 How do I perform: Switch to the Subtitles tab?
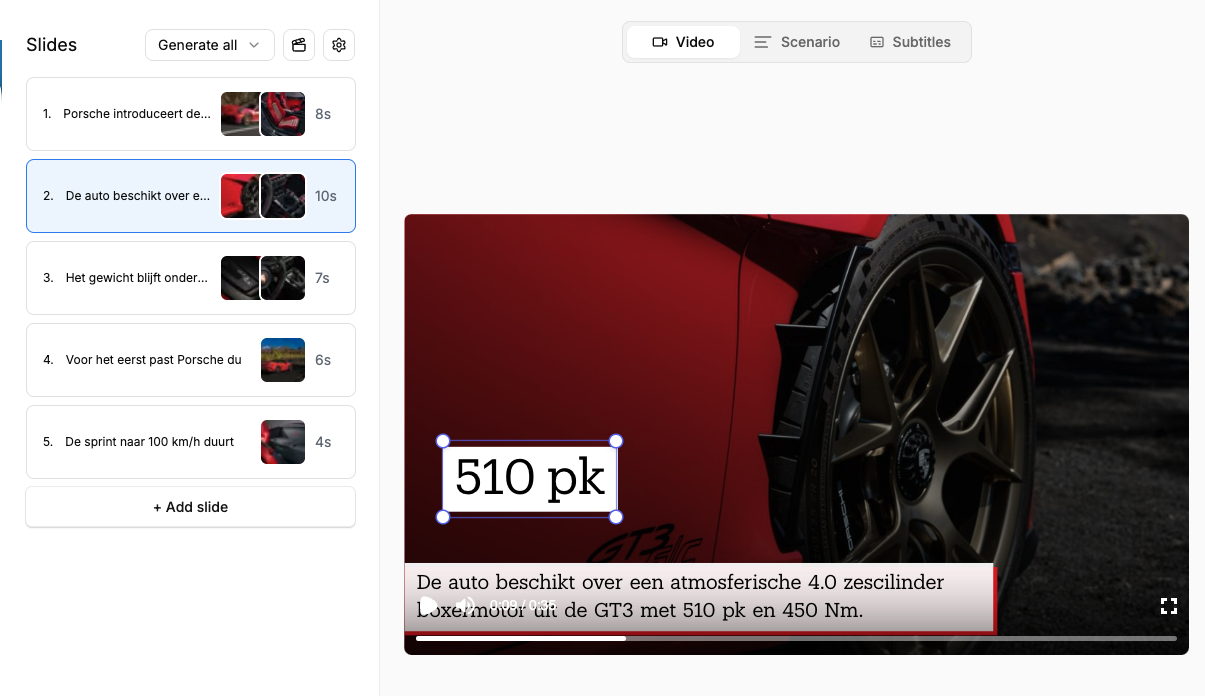click(x=910, y=42)
